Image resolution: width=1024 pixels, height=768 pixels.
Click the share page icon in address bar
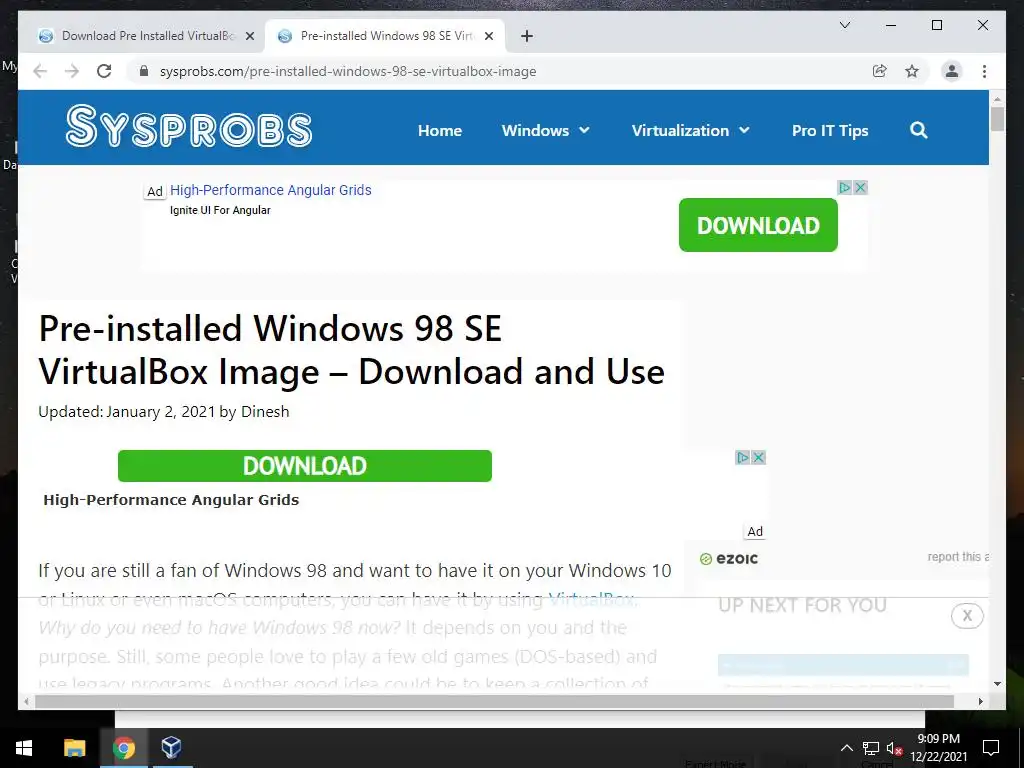click(880, 71)
